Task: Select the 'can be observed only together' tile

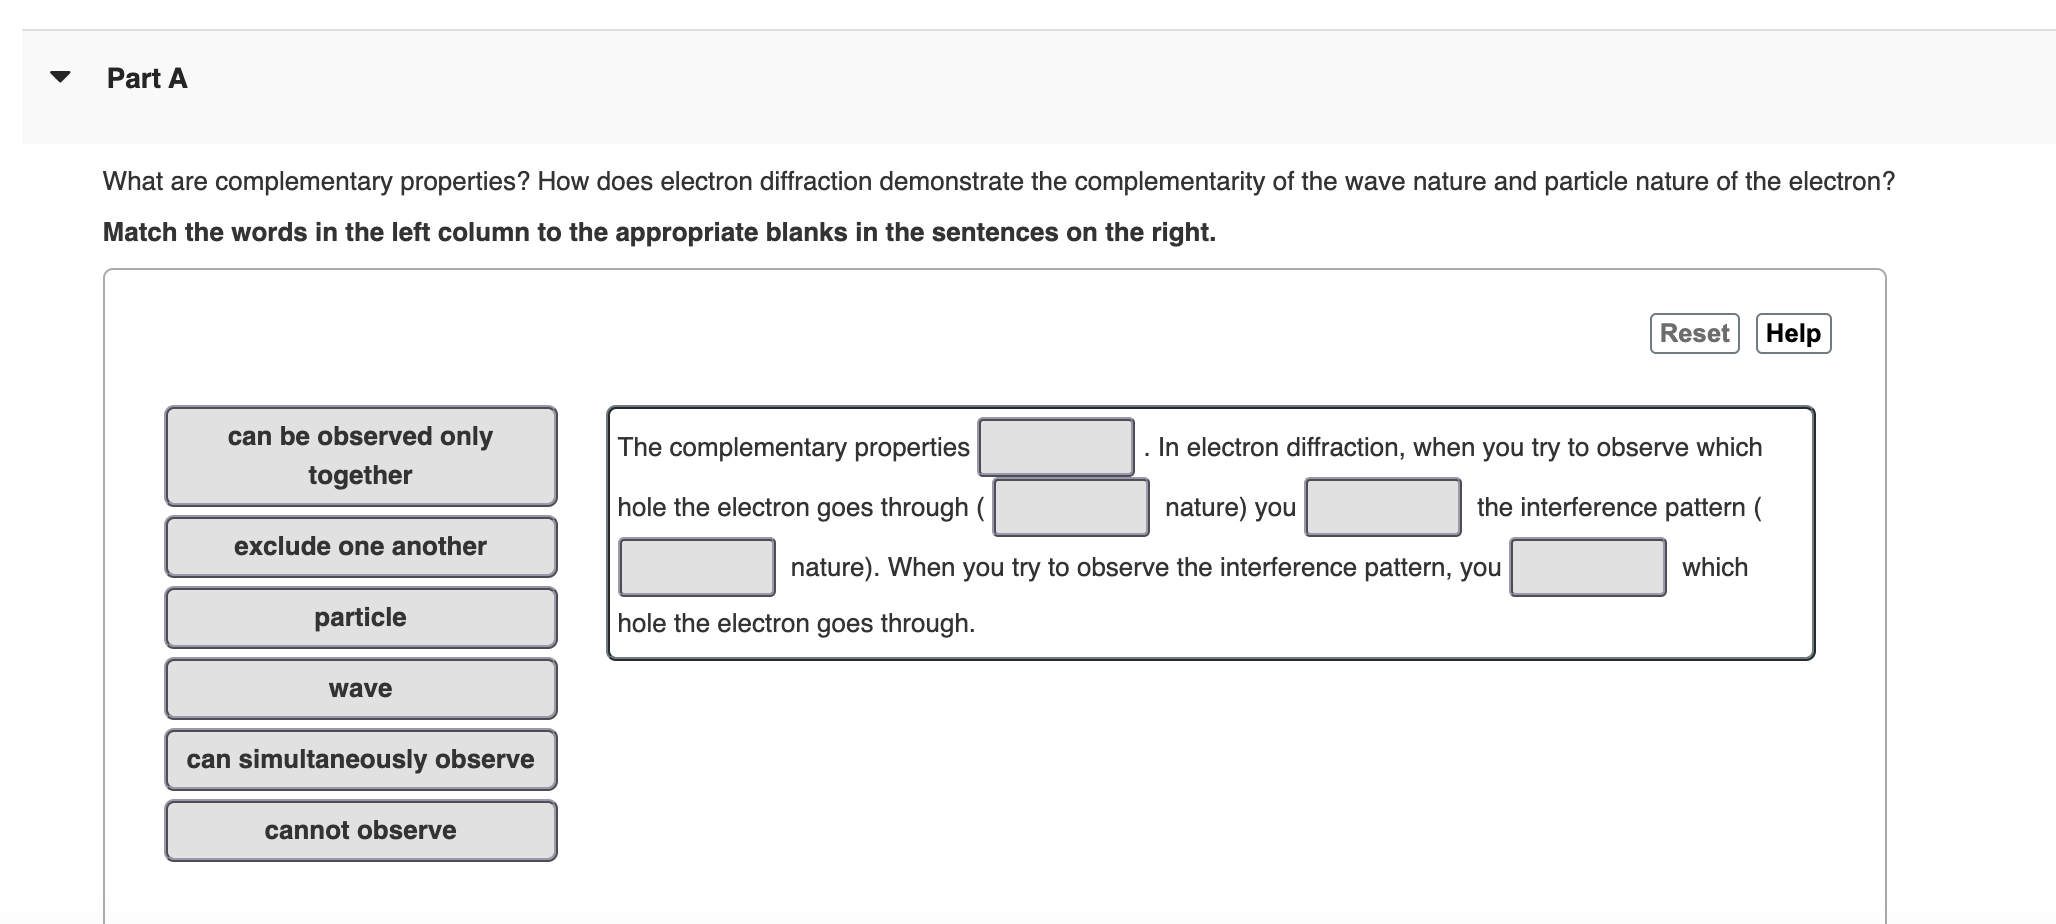Action: [x=360, y=456]
